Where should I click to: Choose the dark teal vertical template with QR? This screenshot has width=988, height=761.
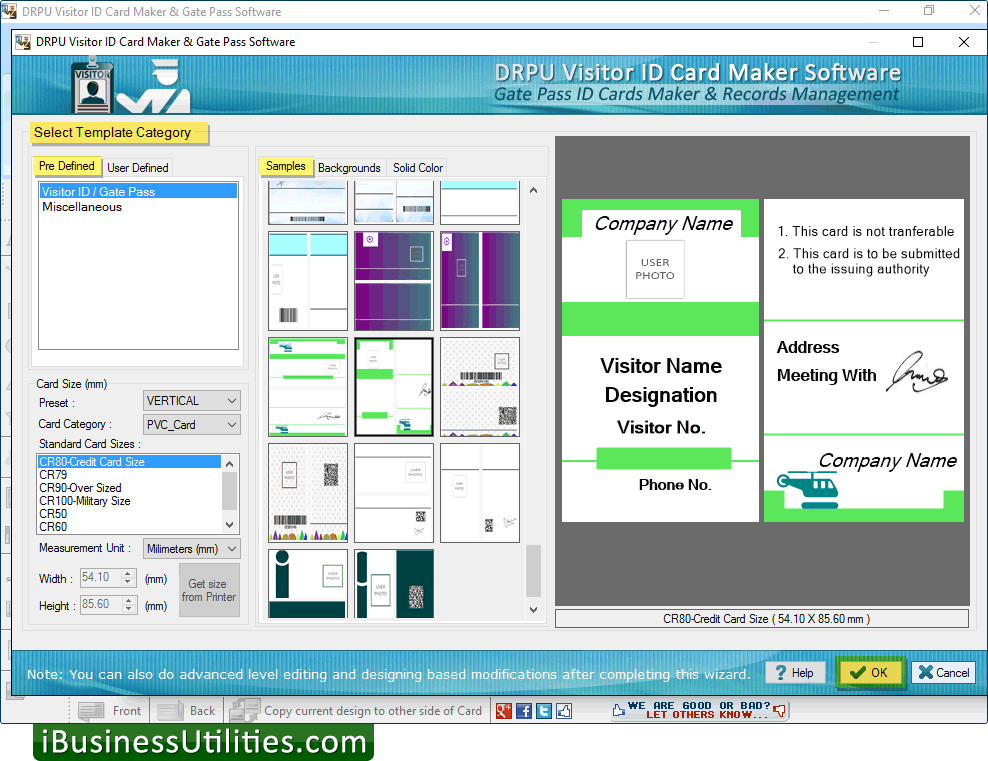(x=394, y=583)
